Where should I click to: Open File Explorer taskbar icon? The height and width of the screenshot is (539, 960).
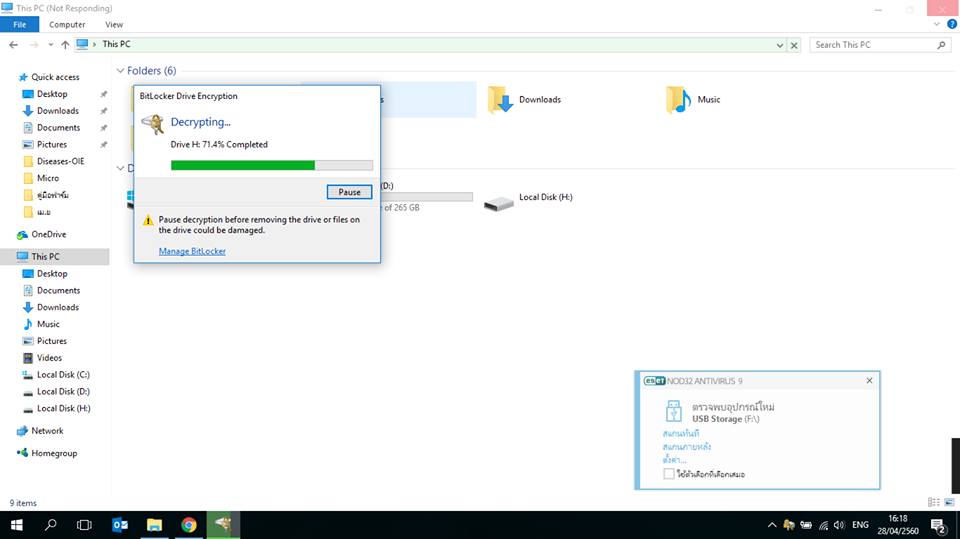click(154, 525)
